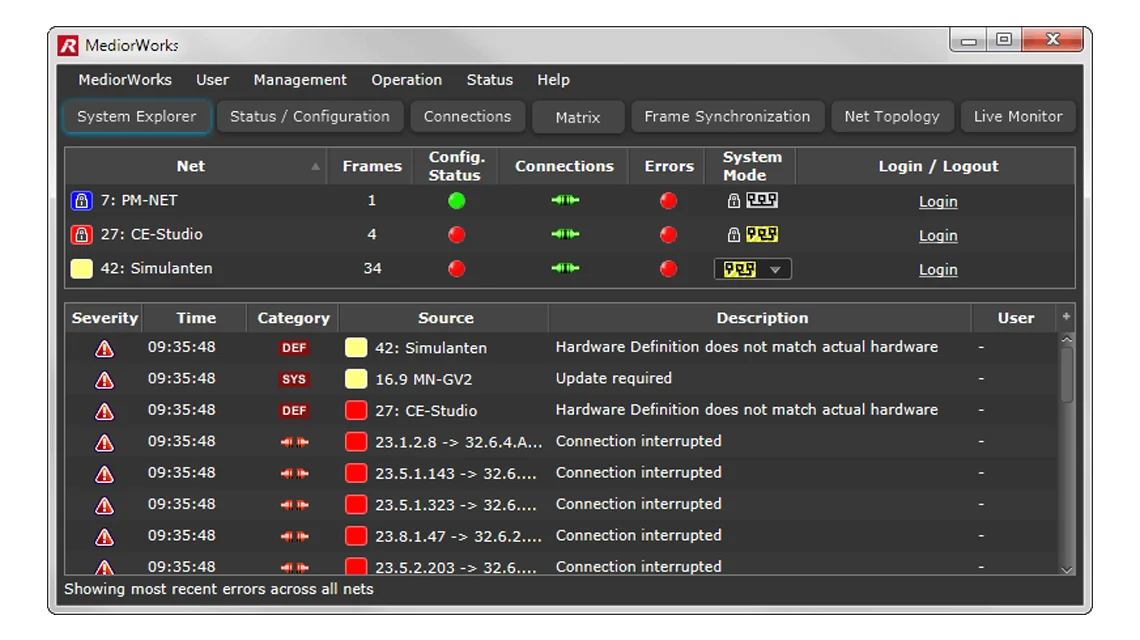
Task: Click the red config status indicator of 42: Simulanten net row
Action: coord(457,268)
